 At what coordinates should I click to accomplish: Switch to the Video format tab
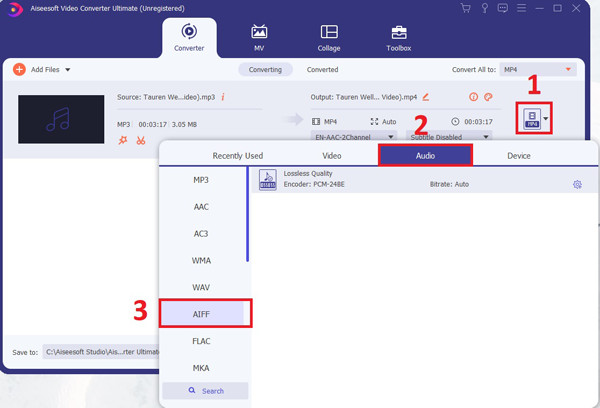tap(332, 156)
